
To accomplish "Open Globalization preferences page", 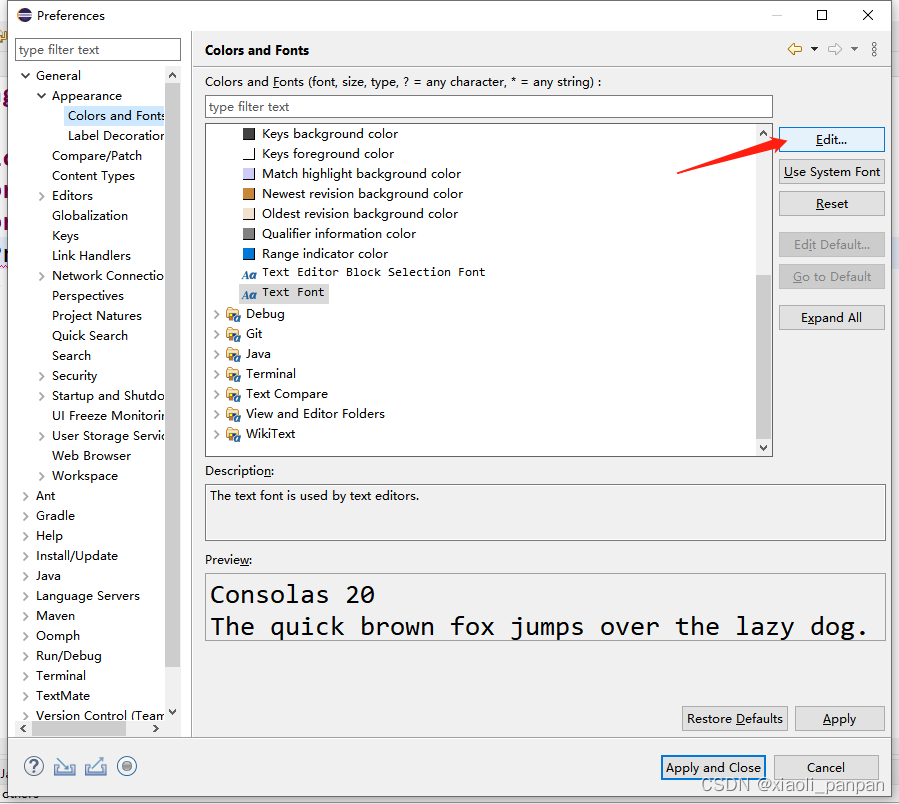I will tap(90, 216).
